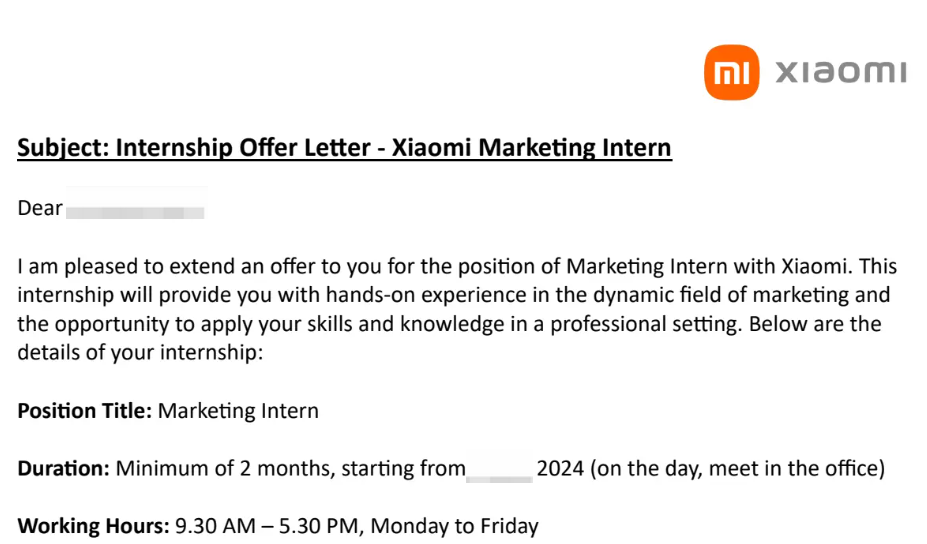Click the blurred start date before 2024

coord(500,471)
